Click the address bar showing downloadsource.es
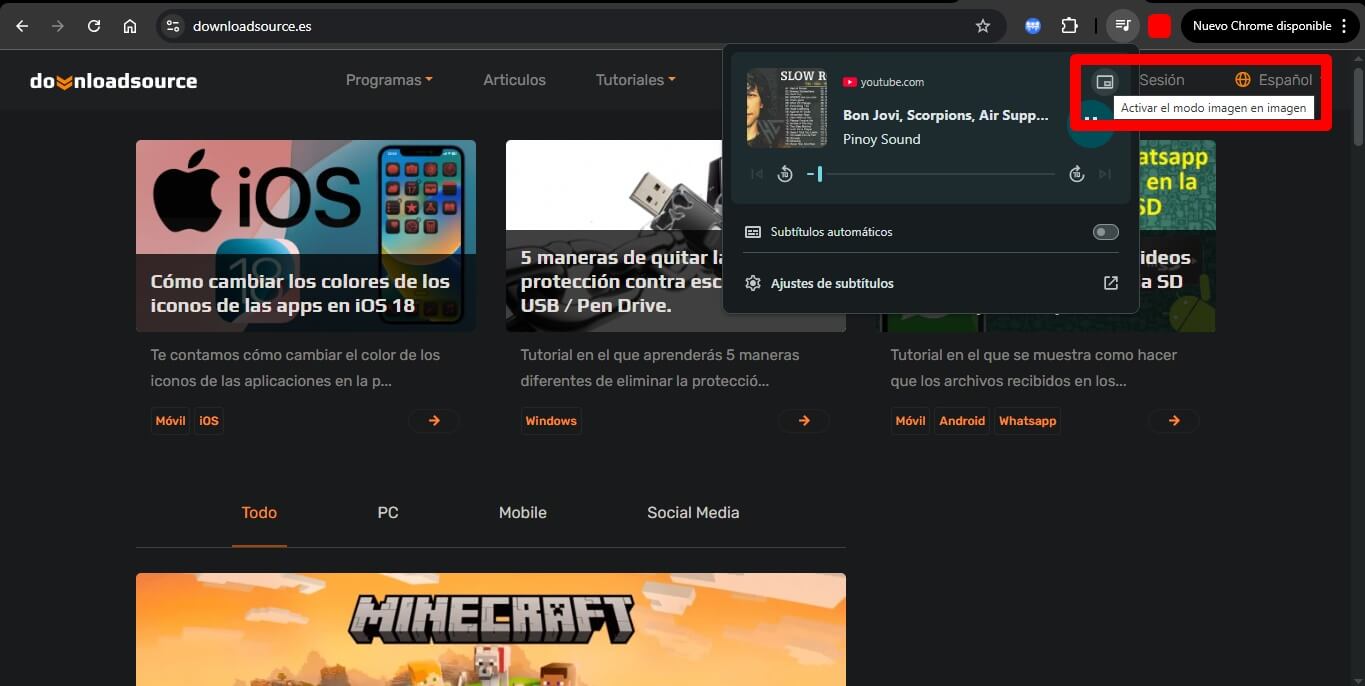 click(580, 26)
